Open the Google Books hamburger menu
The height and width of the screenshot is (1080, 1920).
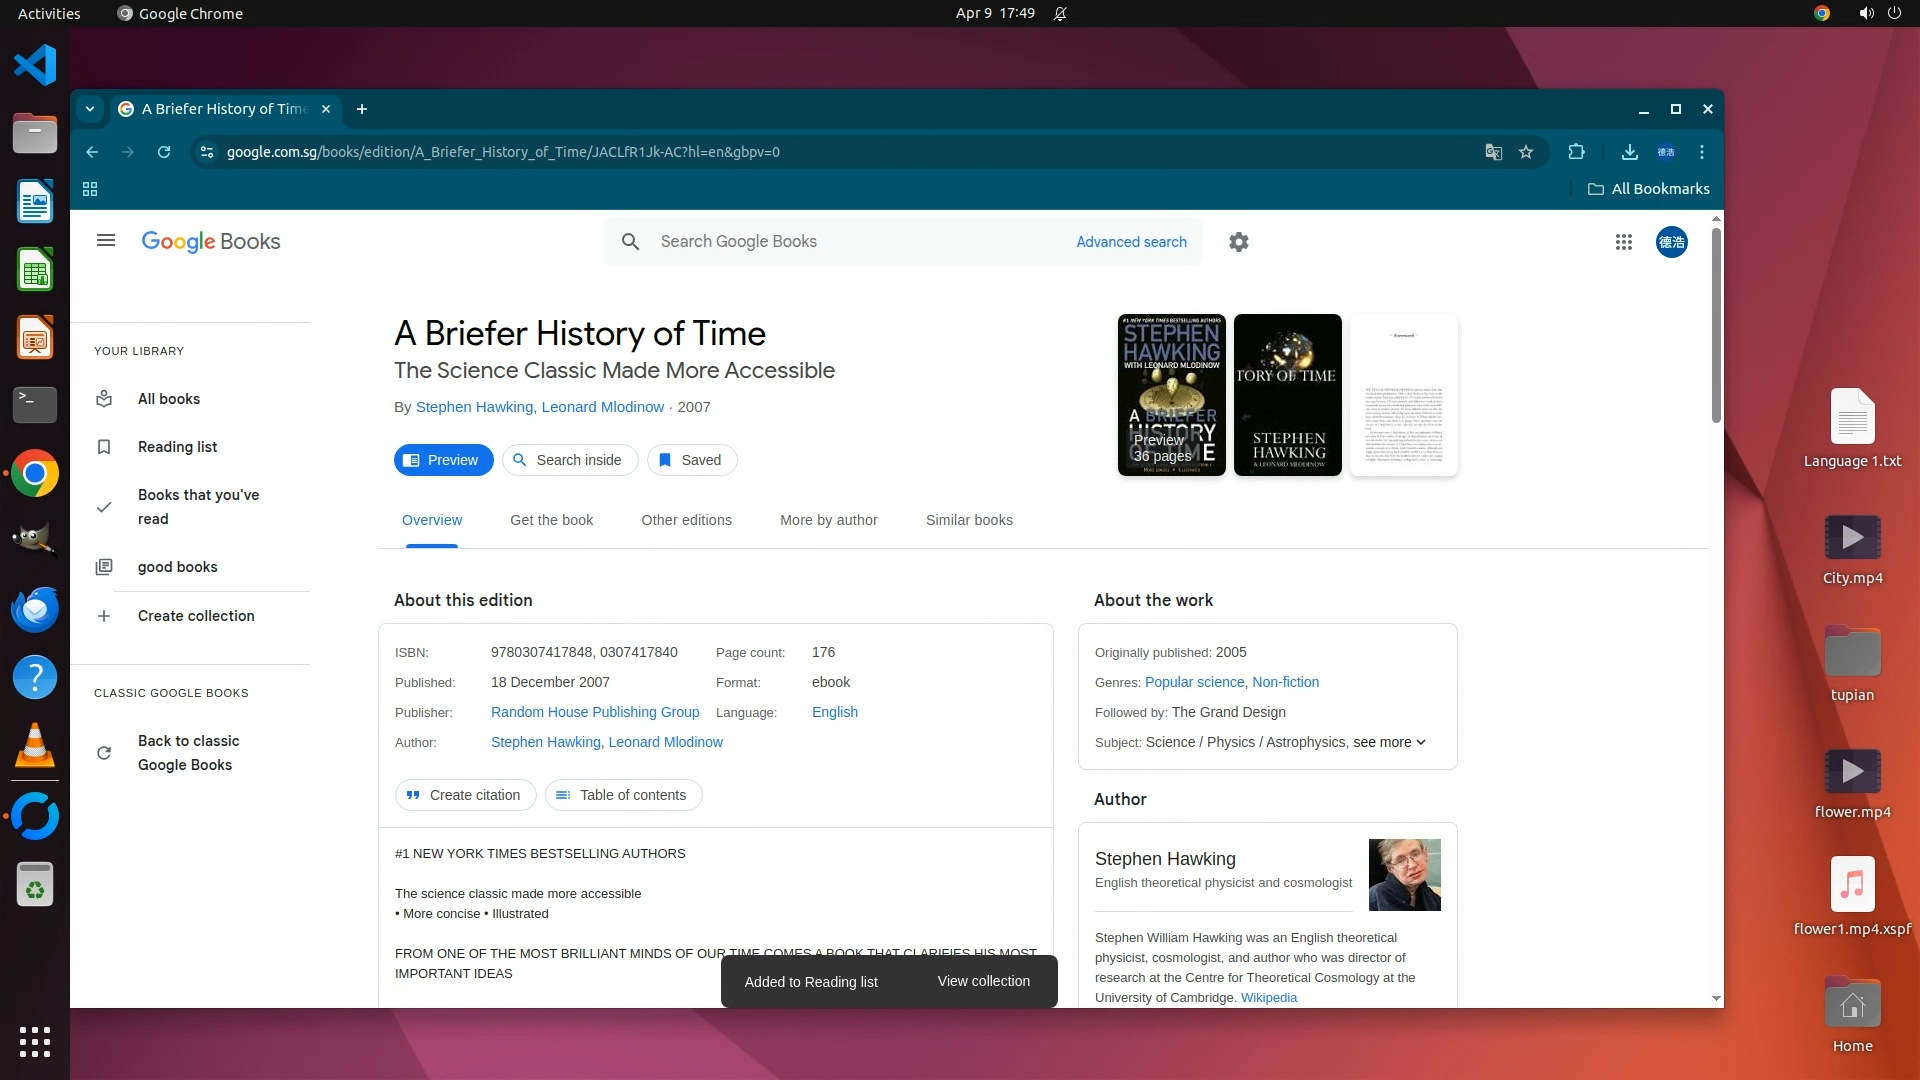coord(105,241)
